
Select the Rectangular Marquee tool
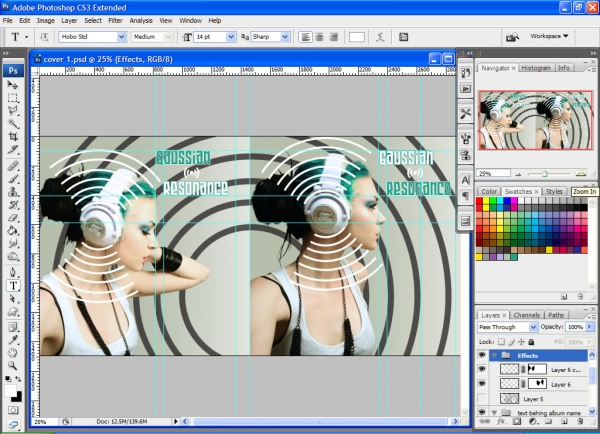point(13,98)
